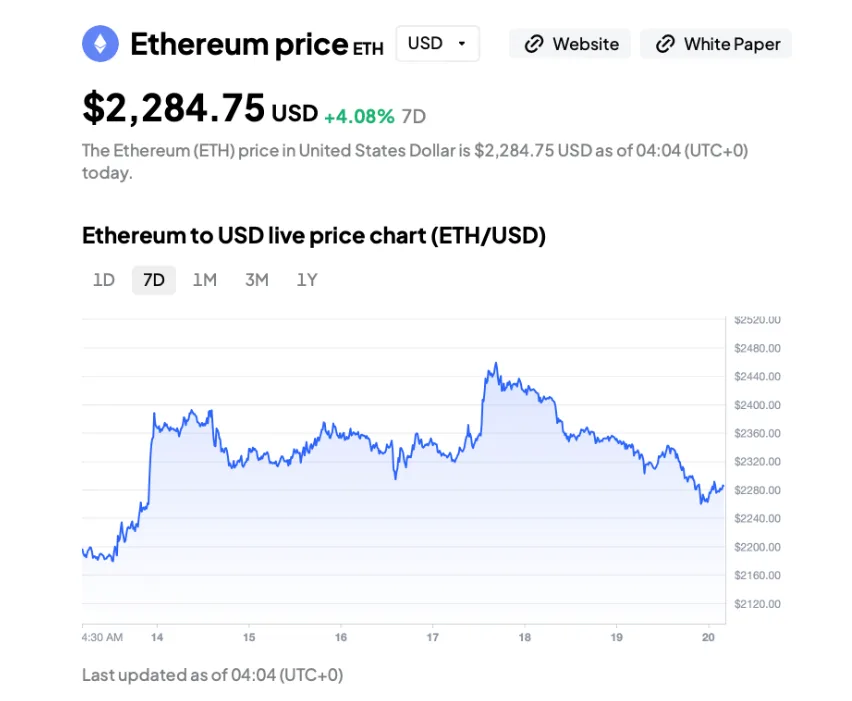Click the USD dropdown caret arrow
This screenshot has height=701, width=852.
(461, 44)
